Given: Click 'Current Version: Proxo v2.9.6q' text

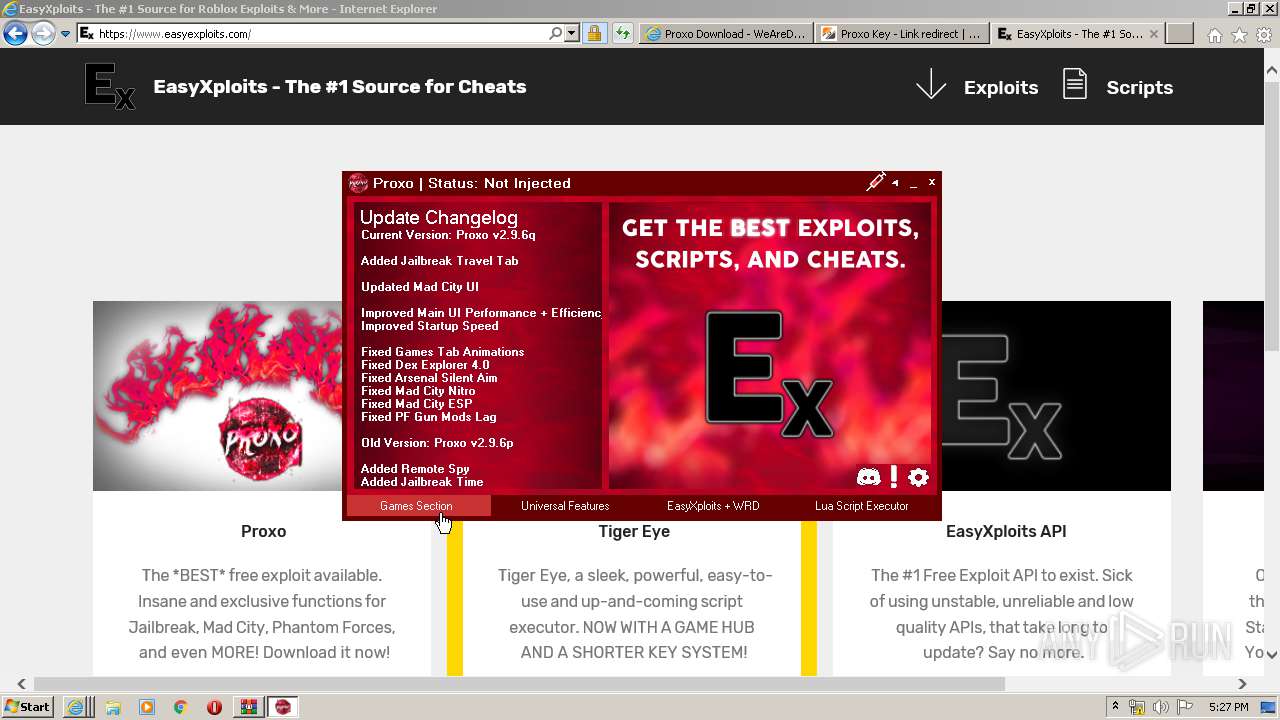Looking at the screenshot, I should pyautogui.click(x=448, y=235).
